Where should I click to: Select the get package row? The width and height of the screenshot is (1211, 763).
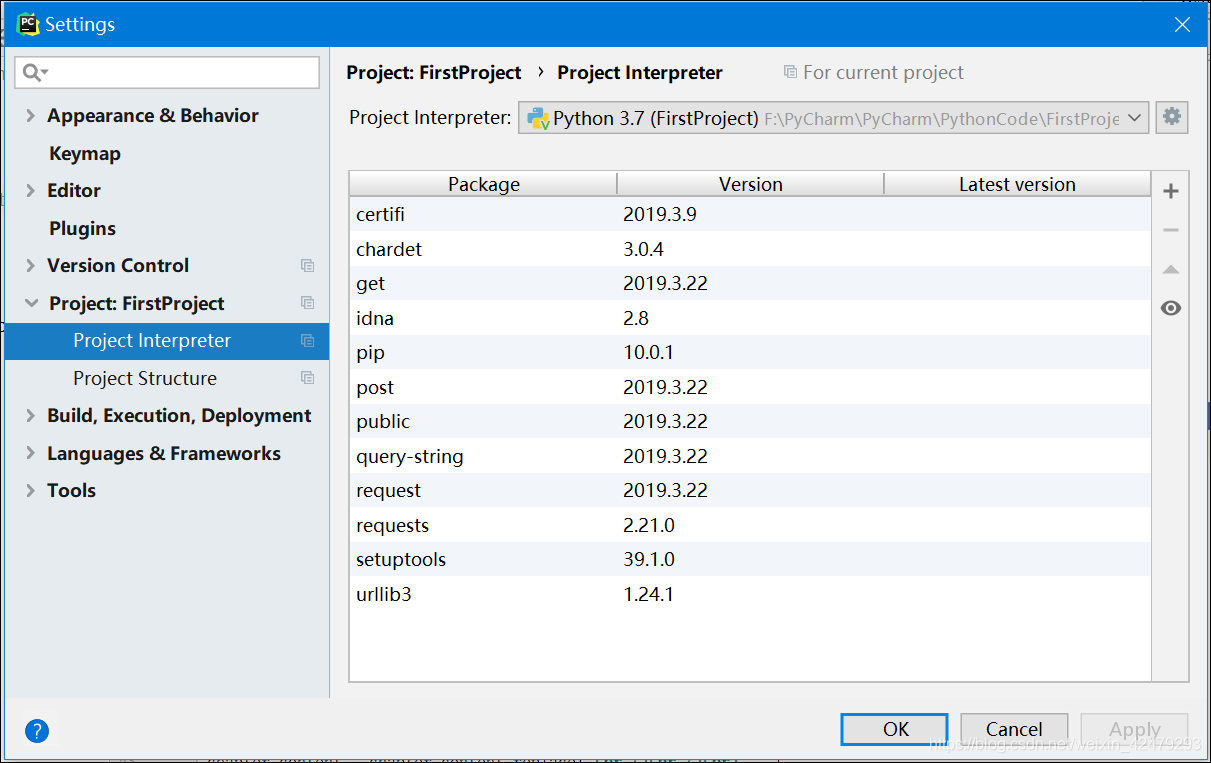750,283
